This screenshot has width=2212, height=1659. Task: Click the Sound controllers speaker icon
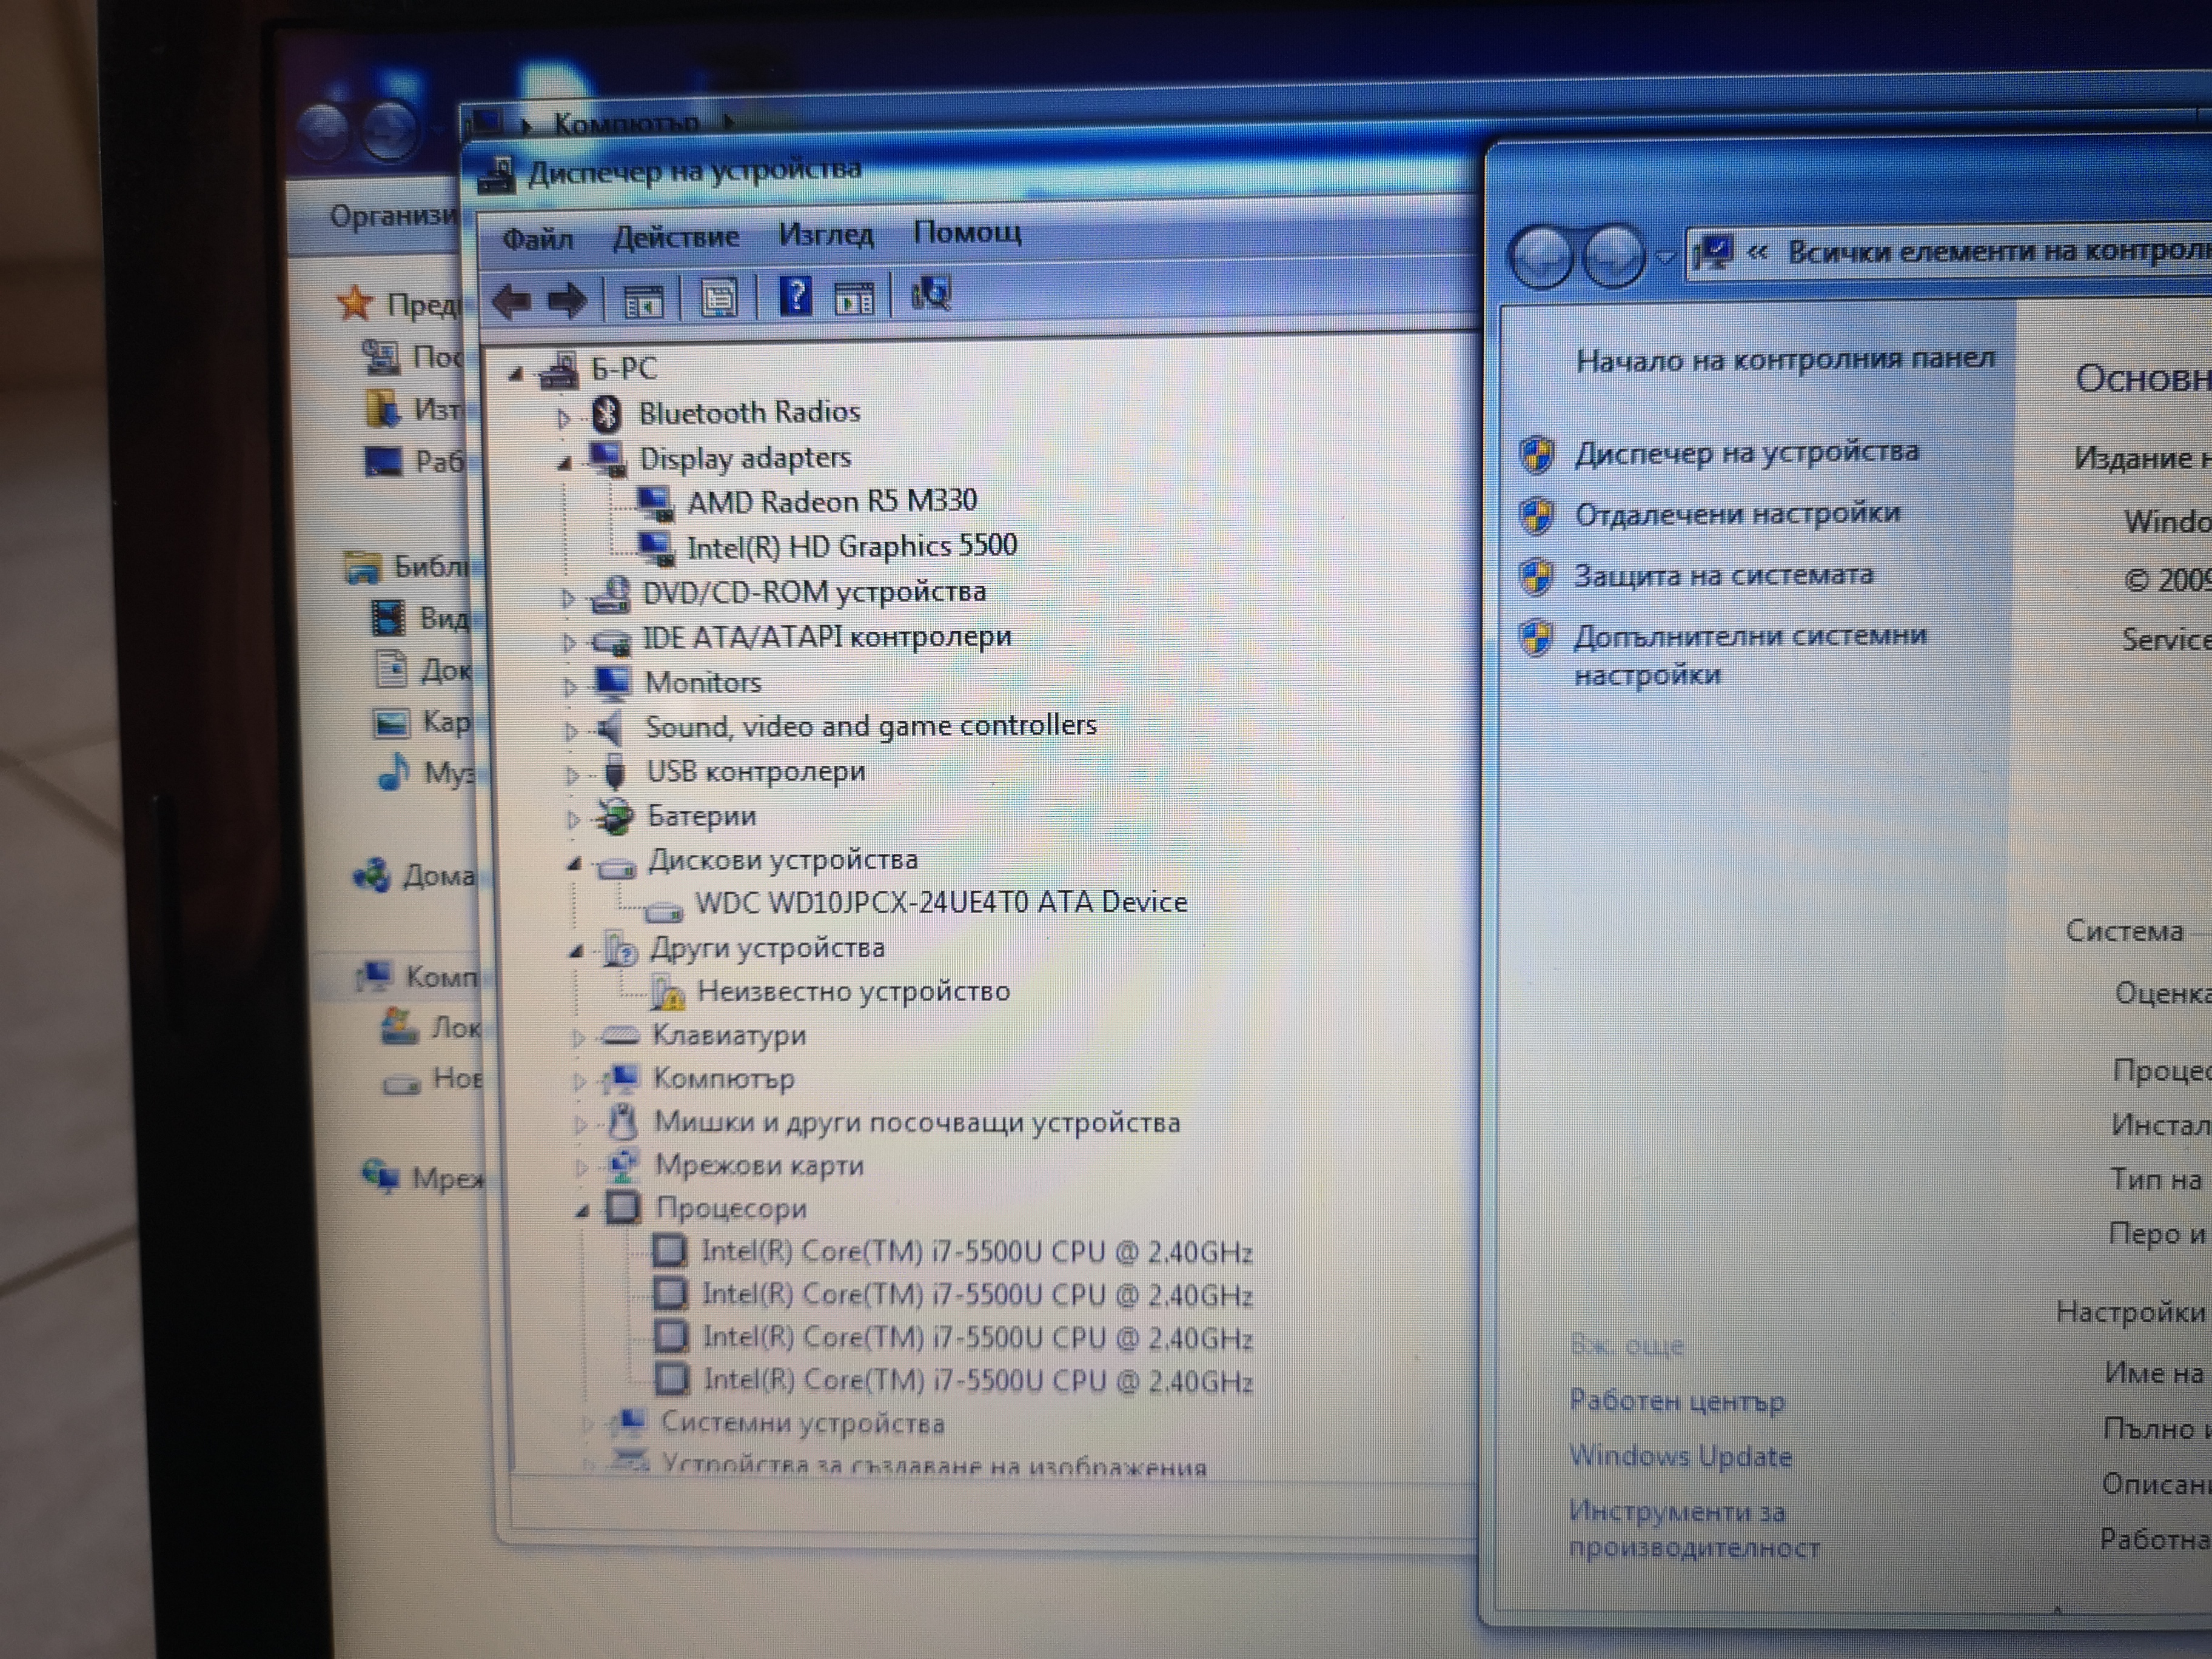610,728
